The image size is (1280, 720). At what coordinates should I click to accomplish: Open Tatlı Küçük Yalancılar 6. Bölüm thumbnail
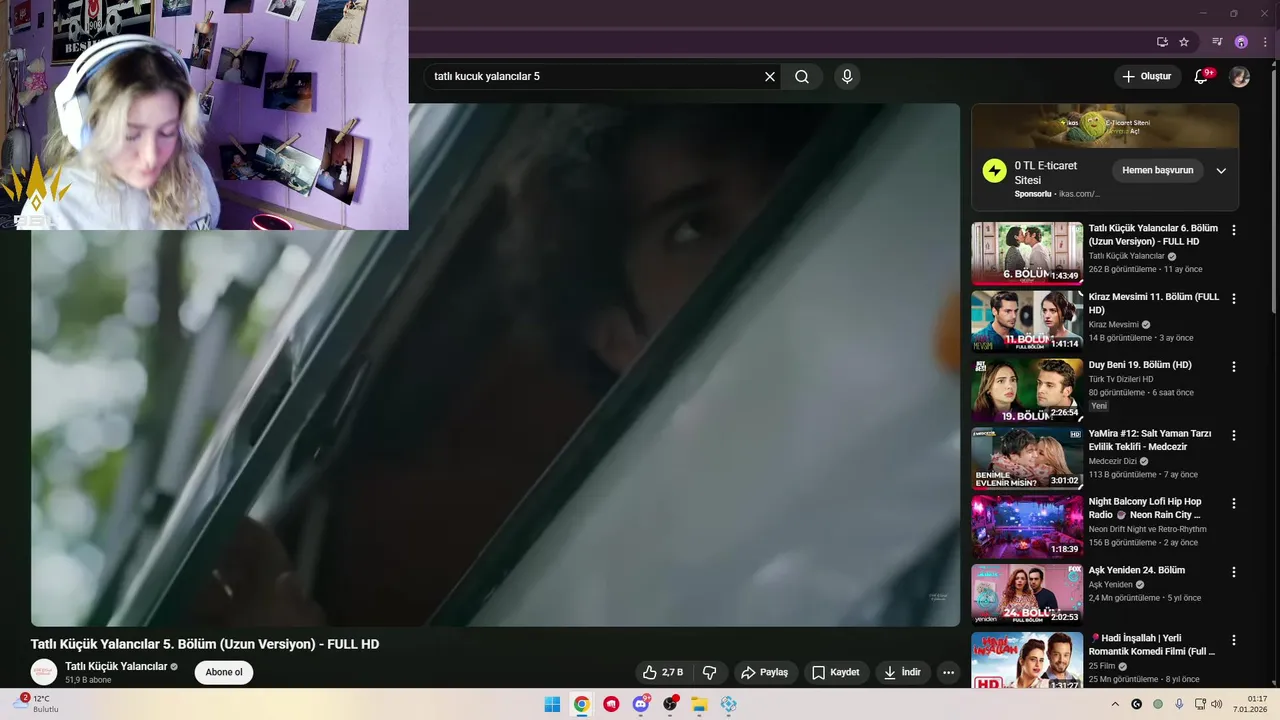[1027, 254]
